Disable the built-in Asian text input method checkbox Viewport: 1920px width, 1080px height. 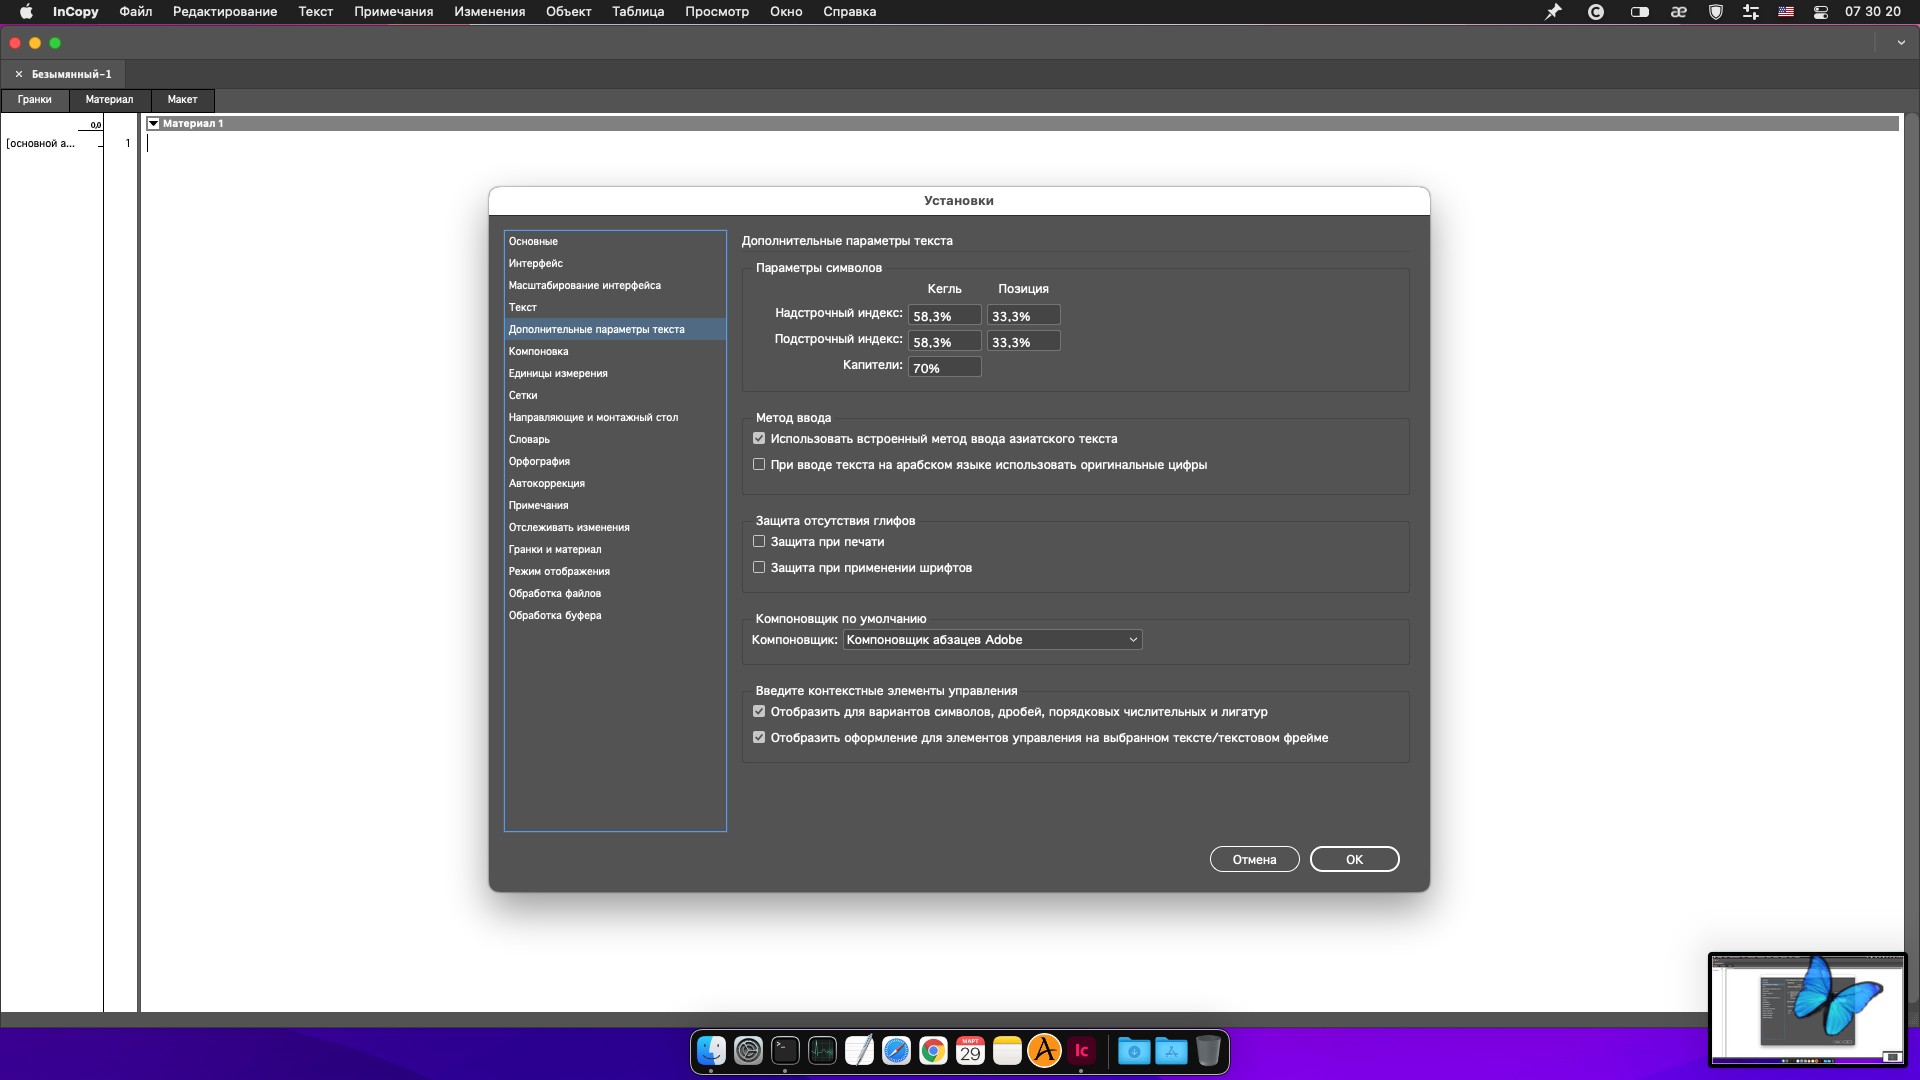759,439
